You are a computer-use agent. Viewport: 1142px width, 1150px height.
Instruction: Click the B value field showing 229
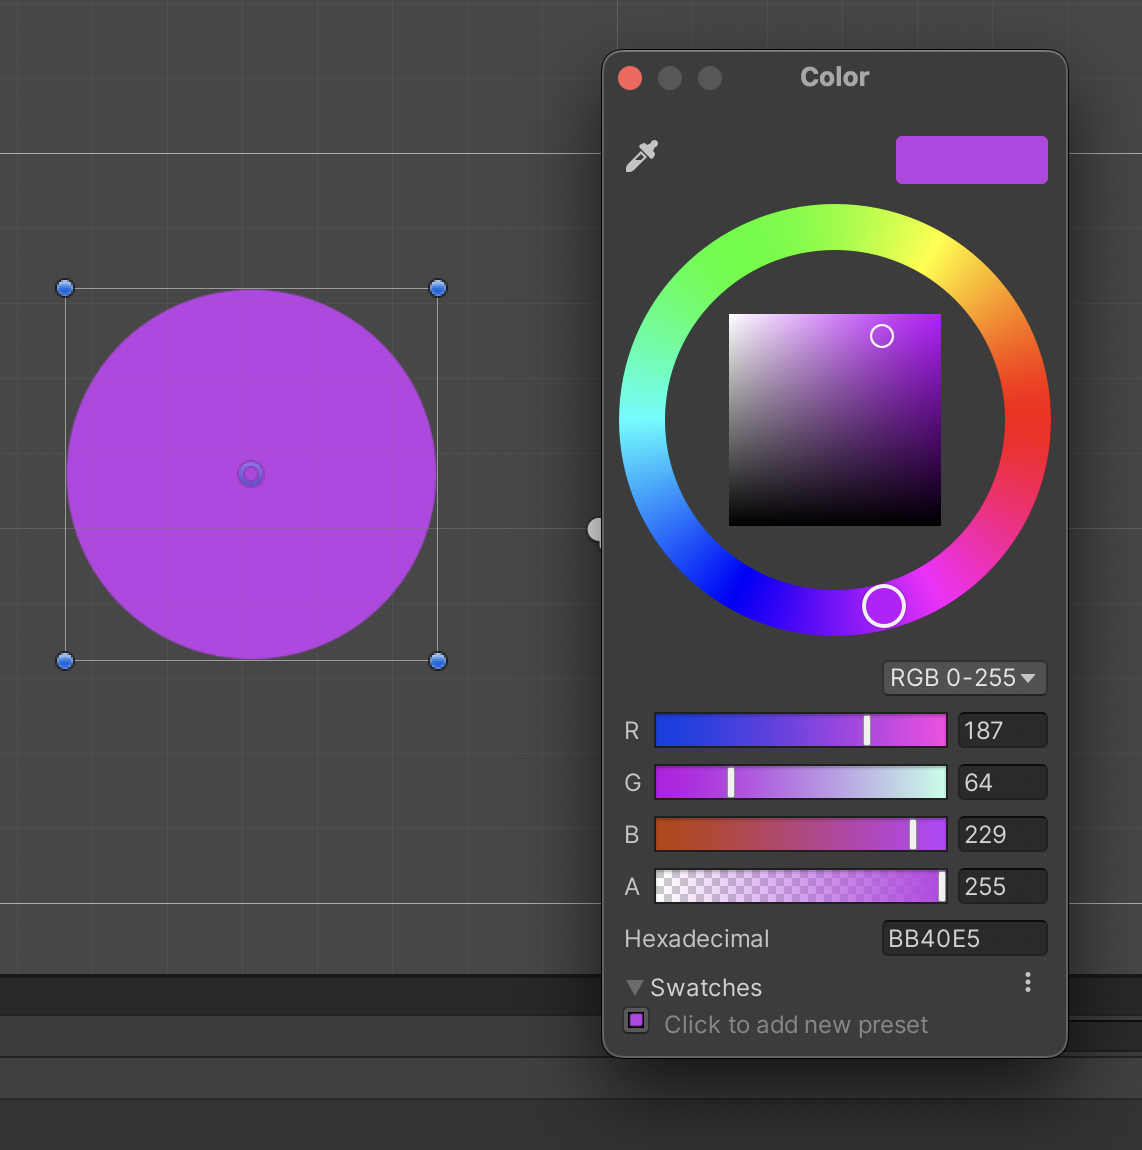point(1002,835)
